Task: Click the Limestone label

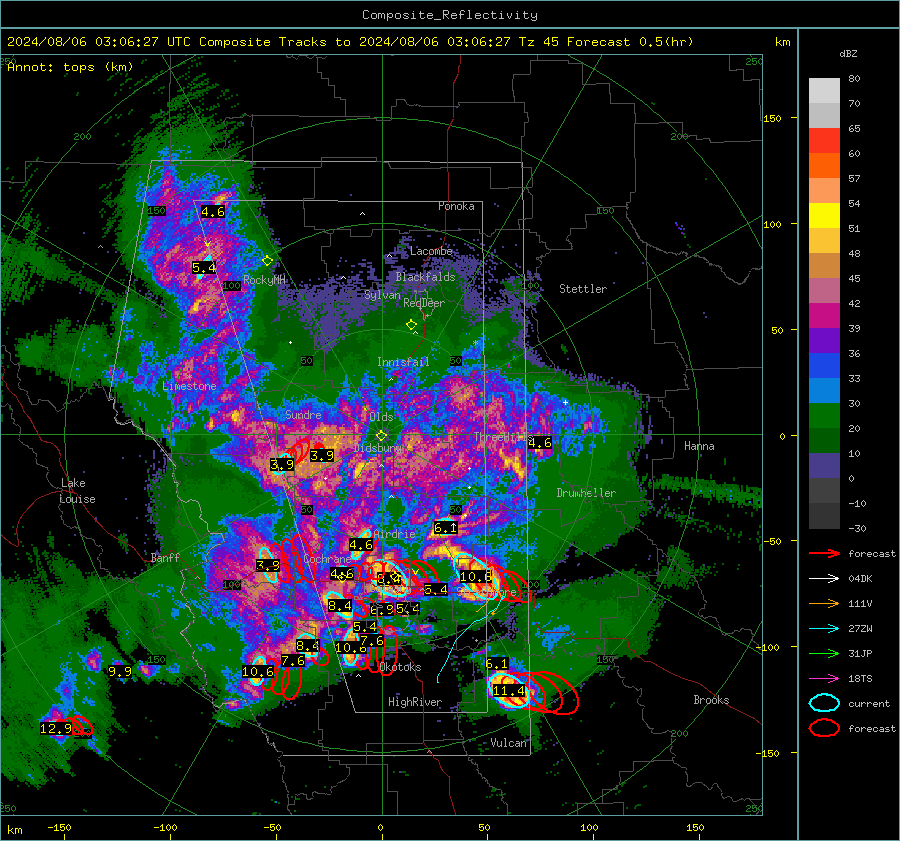Action: (x=189, y=386)
